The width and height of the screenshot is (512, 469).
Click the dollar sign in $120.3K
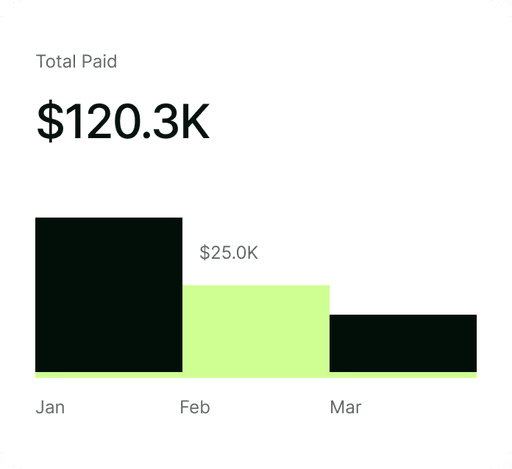click(50, 121)
